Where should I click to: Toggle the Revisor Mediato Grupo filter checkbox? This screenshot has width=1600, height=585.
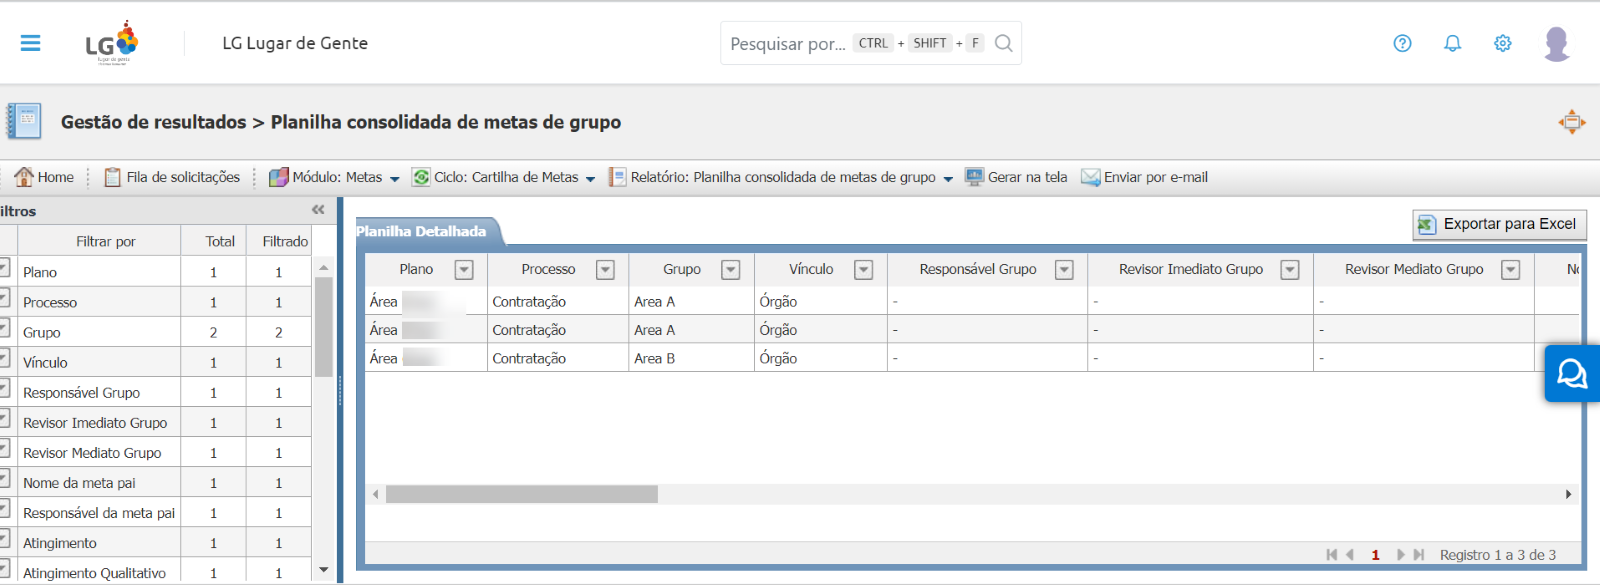point(4,448)
